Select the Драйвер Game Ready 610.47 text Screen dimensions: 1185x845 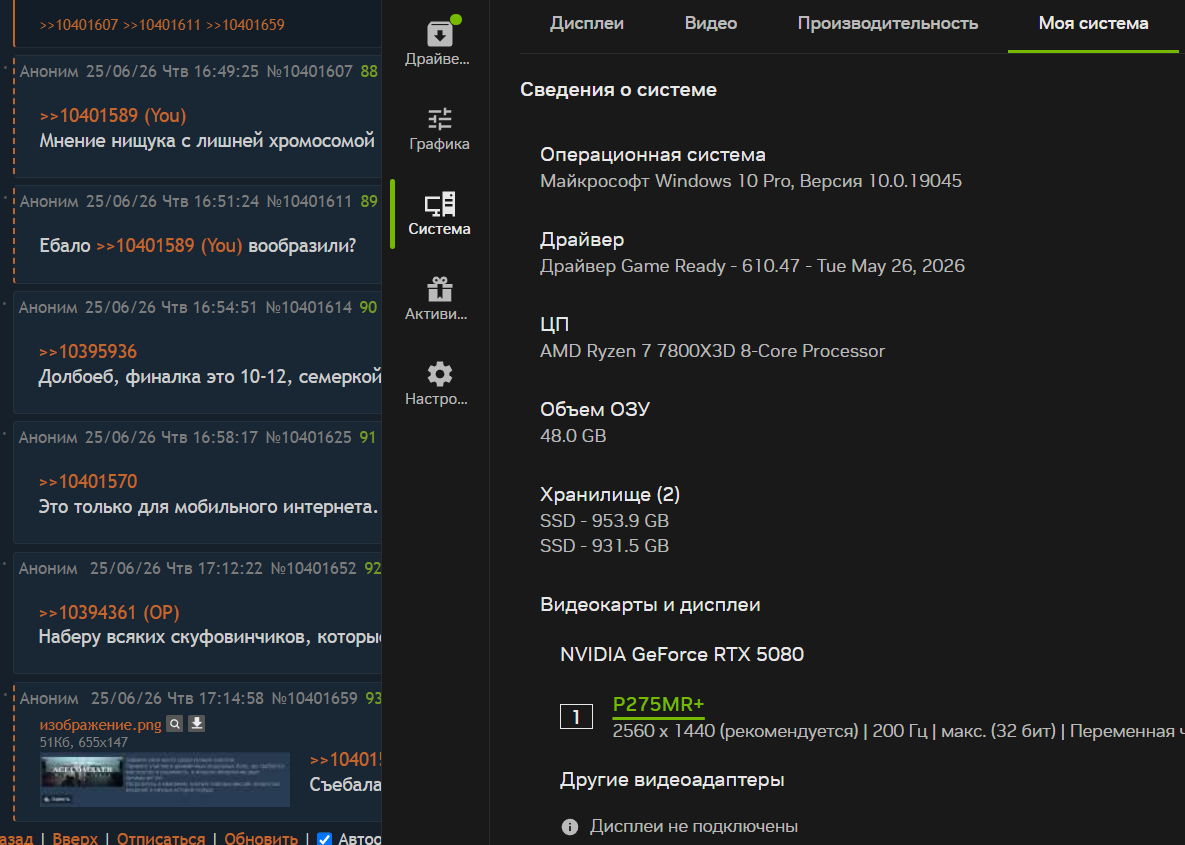tap(752, 266)
